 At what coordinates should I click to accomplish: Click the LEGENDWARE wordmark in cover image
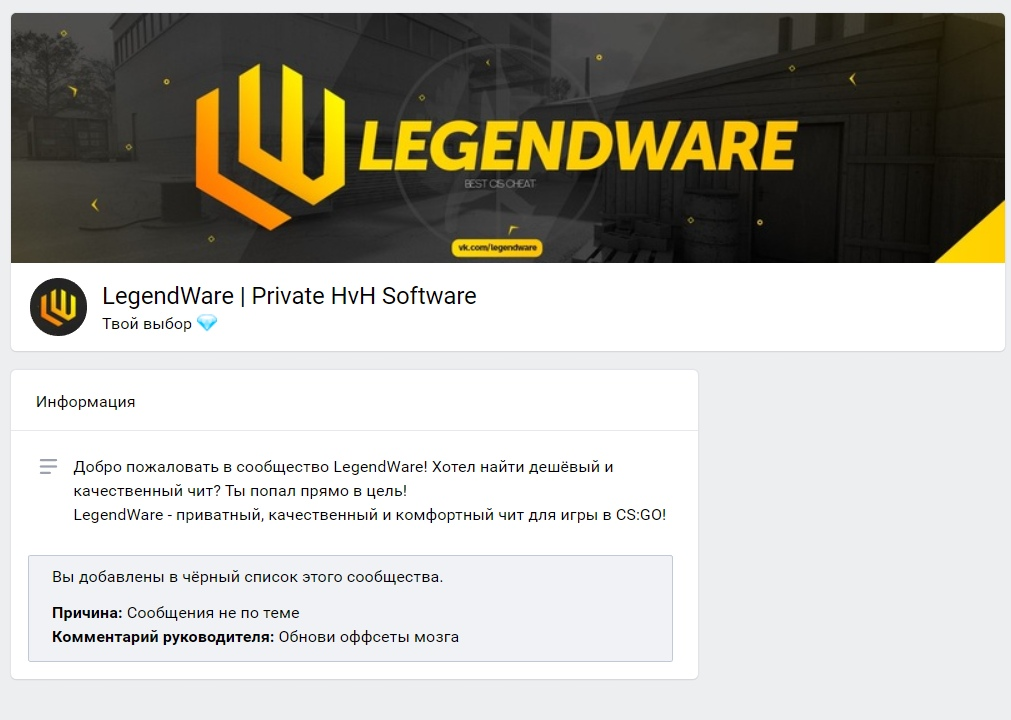pos(578,146)
